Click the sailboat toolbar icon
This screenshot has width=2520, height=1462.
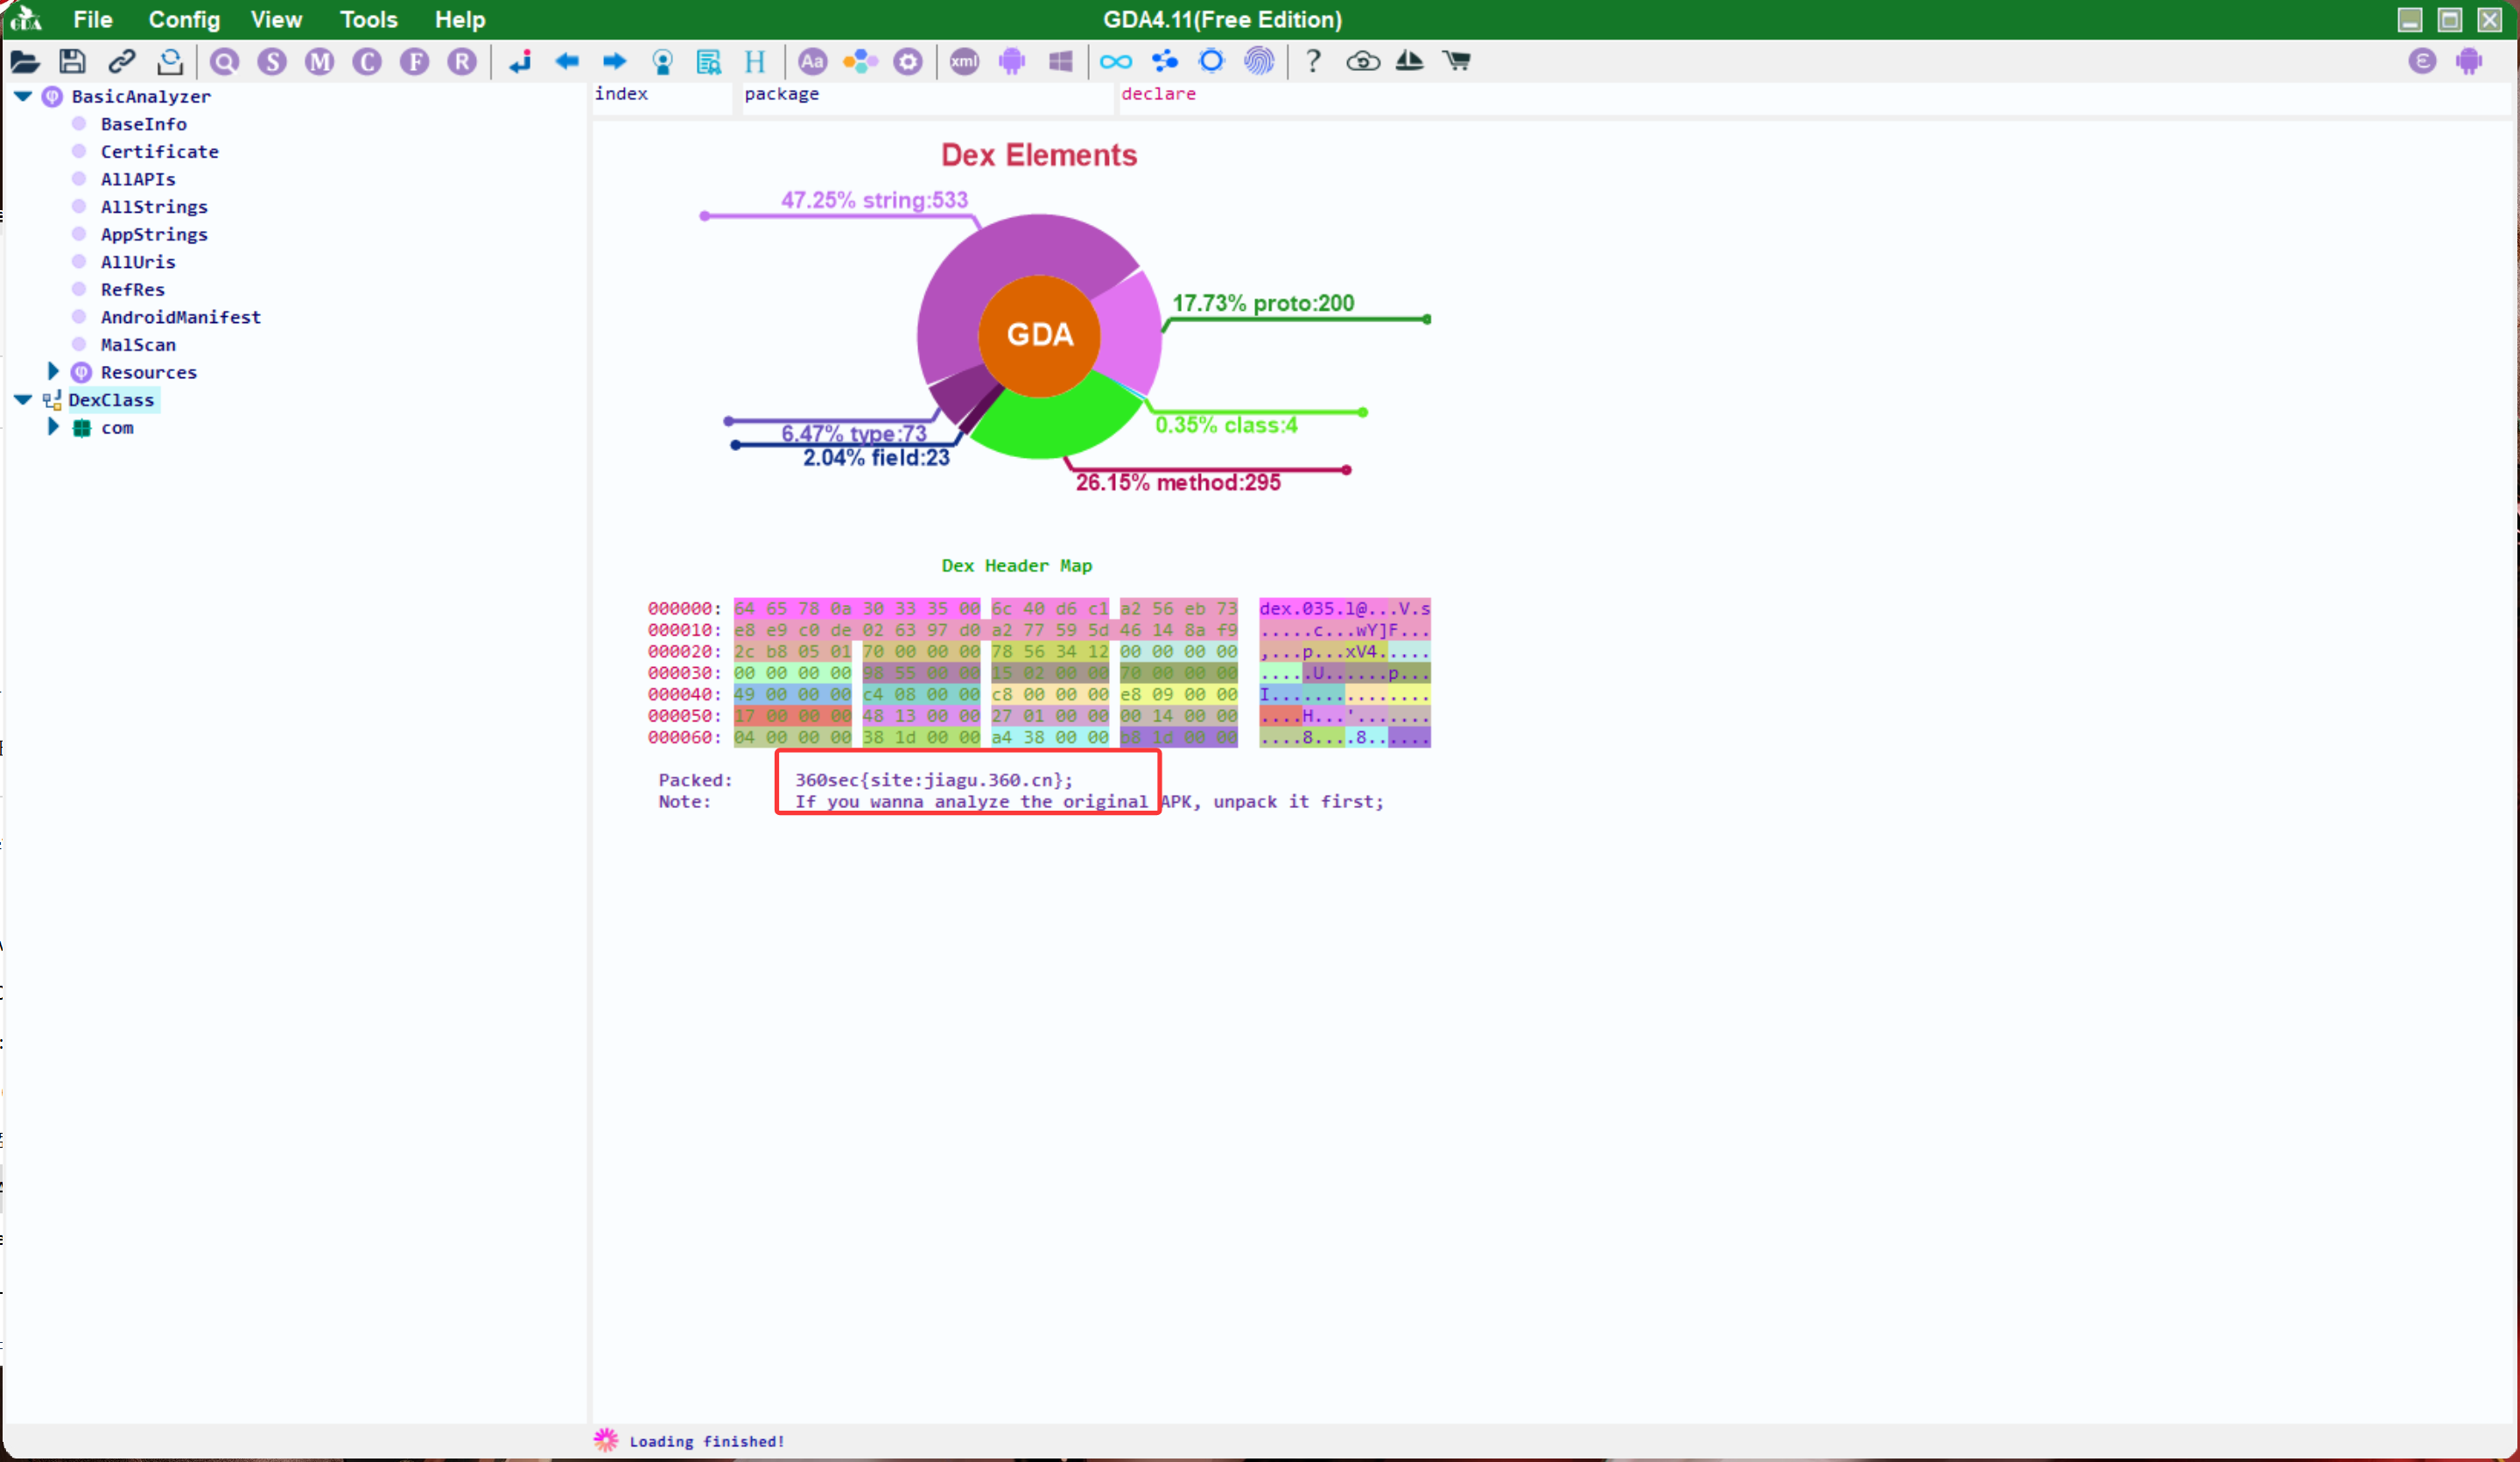(1409, 62)
